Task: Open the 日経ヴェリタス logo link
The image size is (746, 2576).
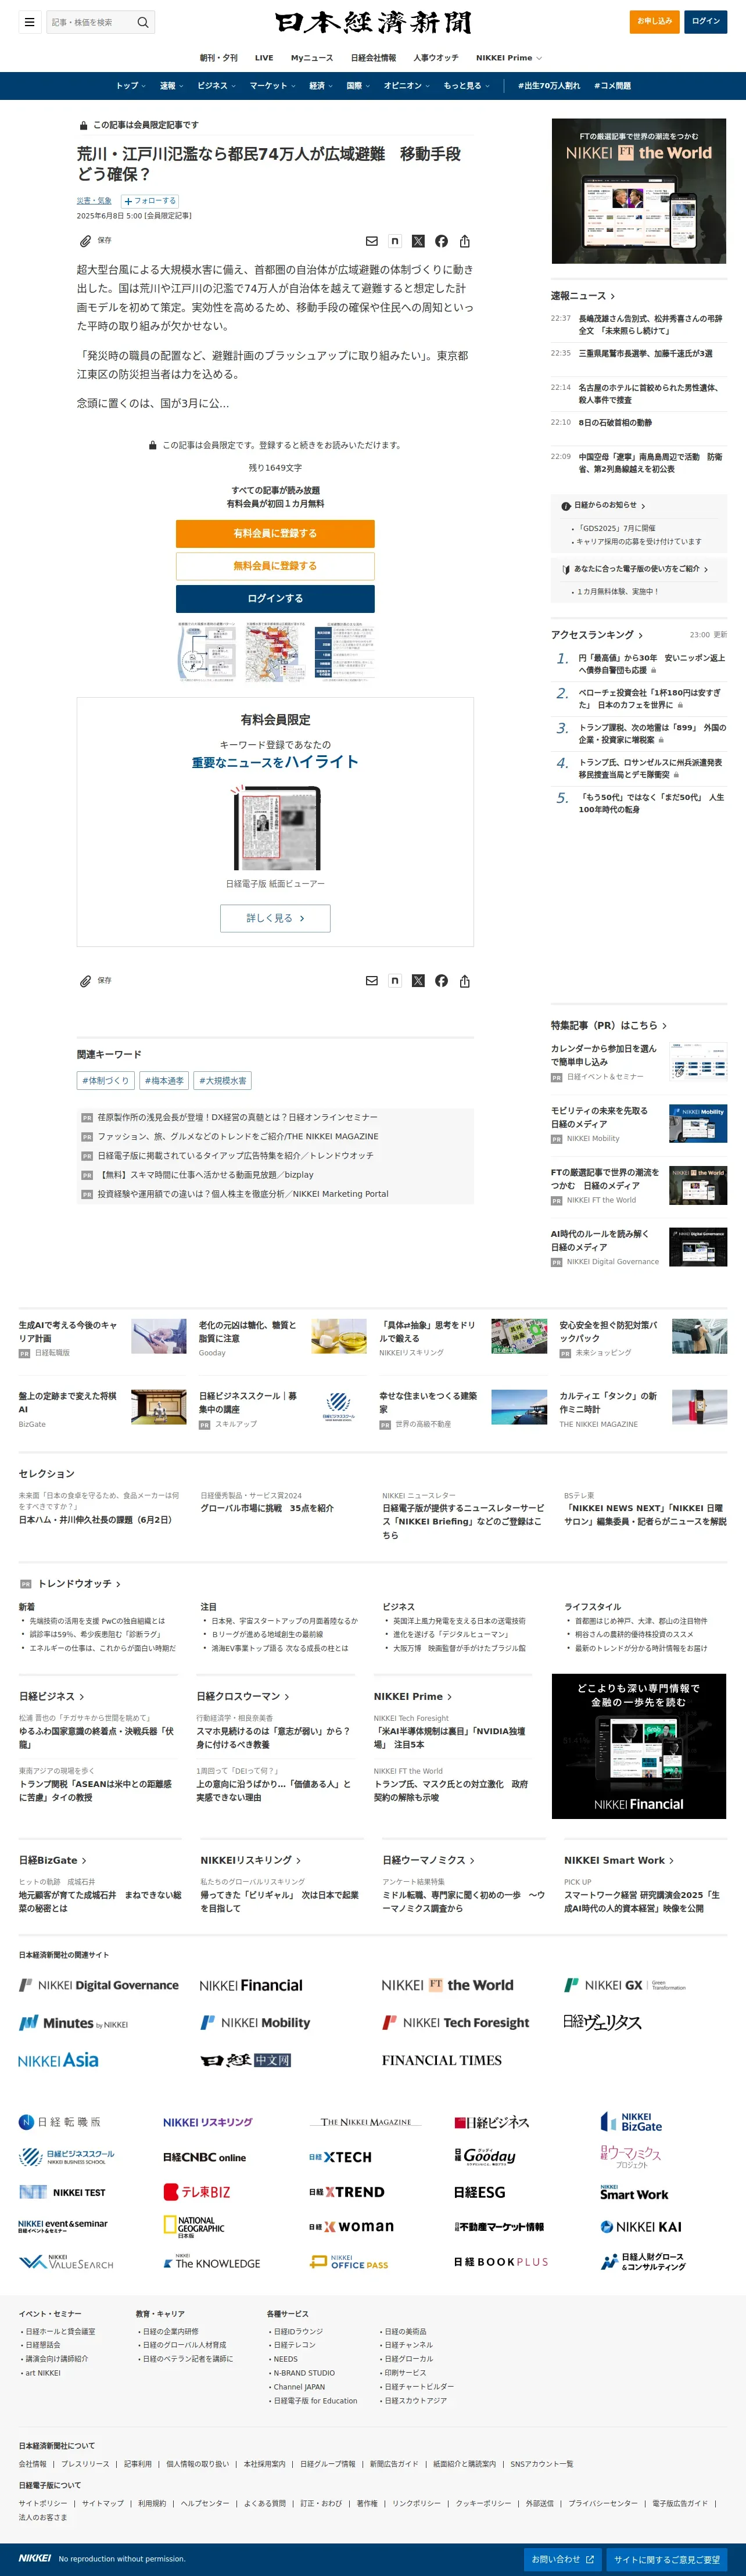Action: tap(602, 2022)
